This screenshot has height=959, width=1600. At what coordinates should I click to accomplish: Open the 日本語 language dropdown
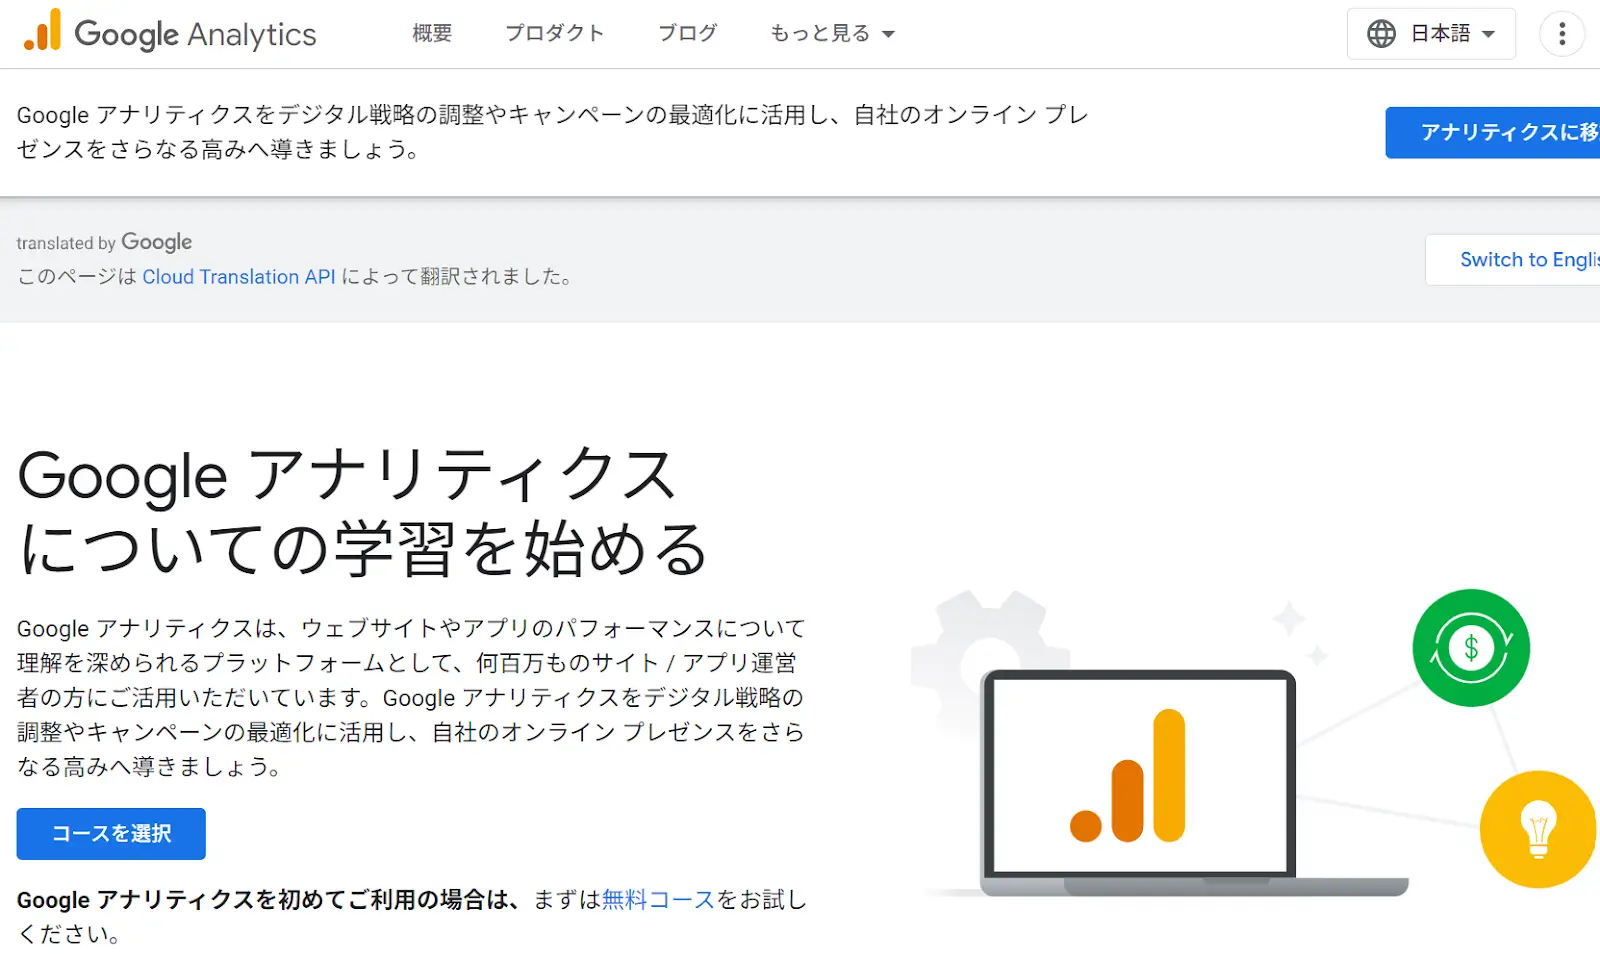(x=1431, y=34)
